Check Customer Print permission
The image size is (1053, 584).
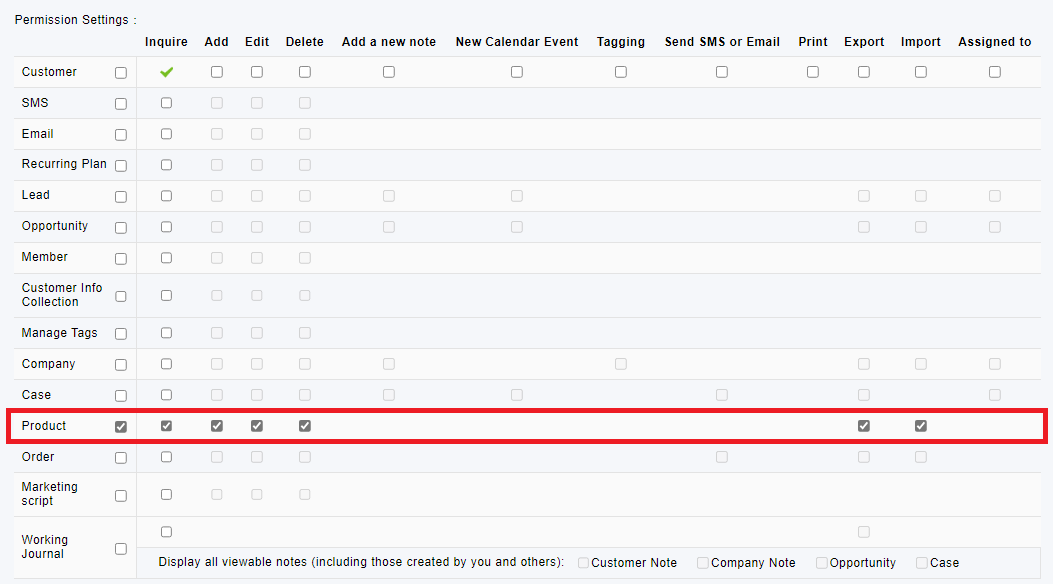tap(813, 72)
